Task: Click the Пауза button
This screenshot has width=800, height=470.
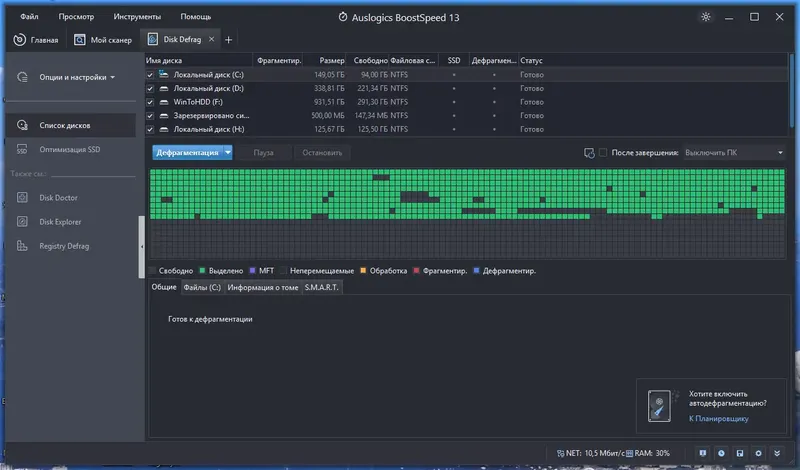Action: [x=263, y=153]
